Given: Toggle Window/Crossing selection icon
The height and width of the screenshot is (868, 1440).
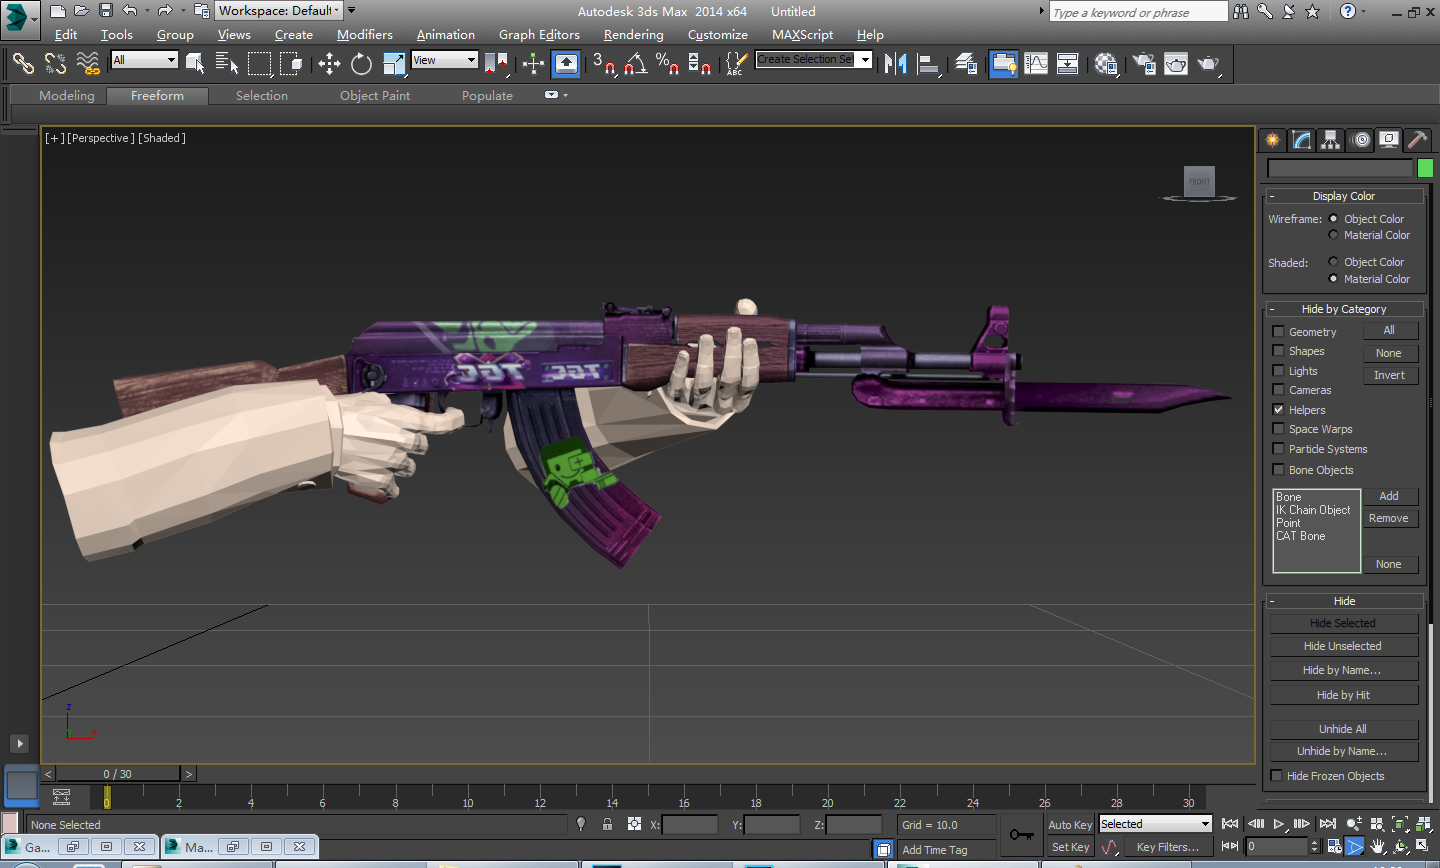Looking at the screenshot, I should tap(291, 64).
